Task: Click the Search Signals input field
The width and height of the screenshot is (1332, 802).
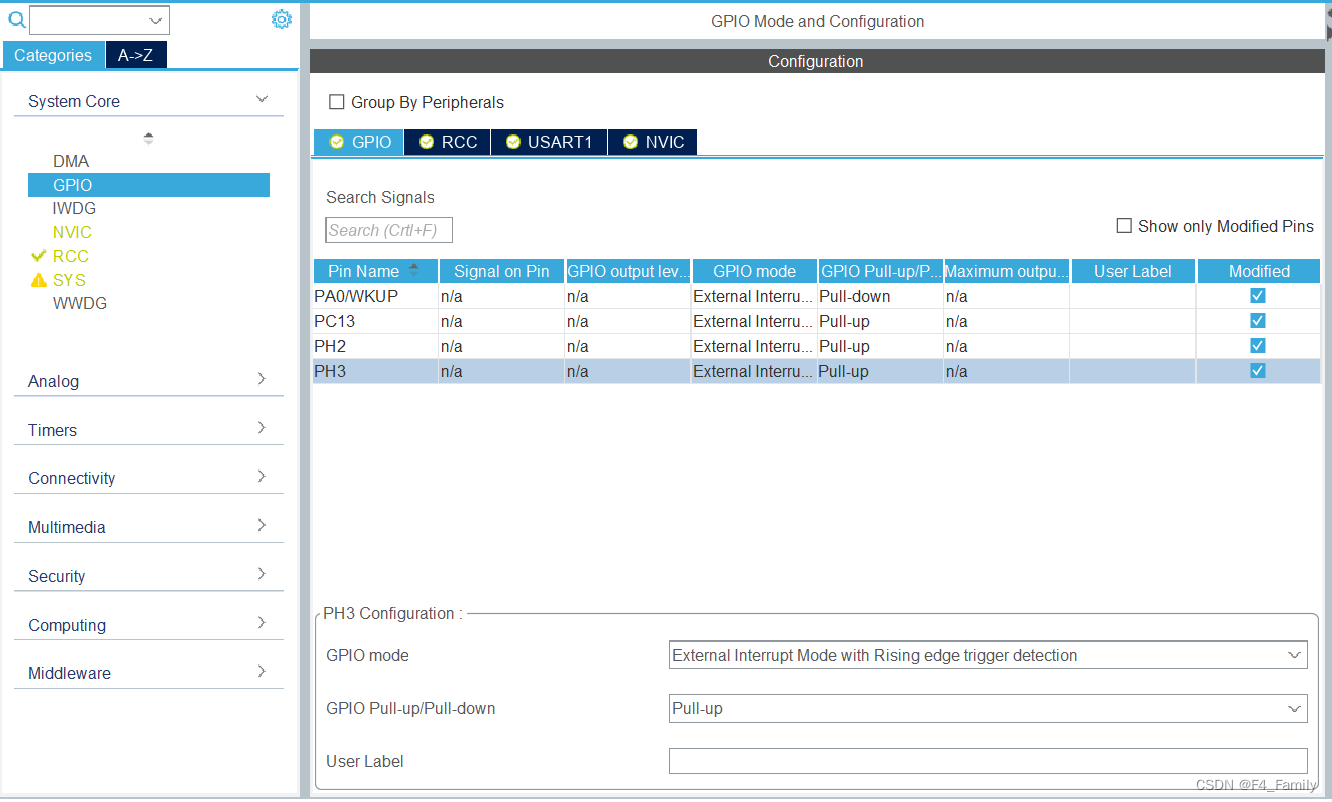Action: click(x=389, y=230)
